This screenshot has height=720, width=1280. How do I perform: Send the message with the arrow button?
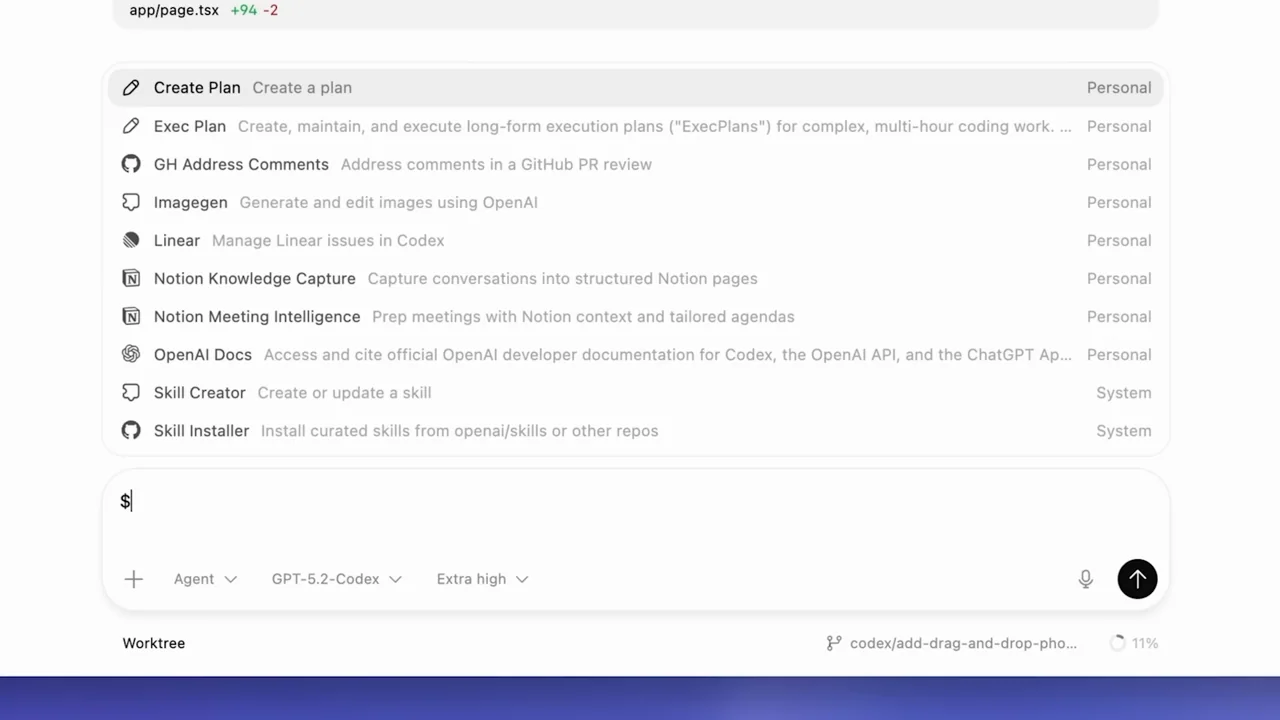(1137, 579)
